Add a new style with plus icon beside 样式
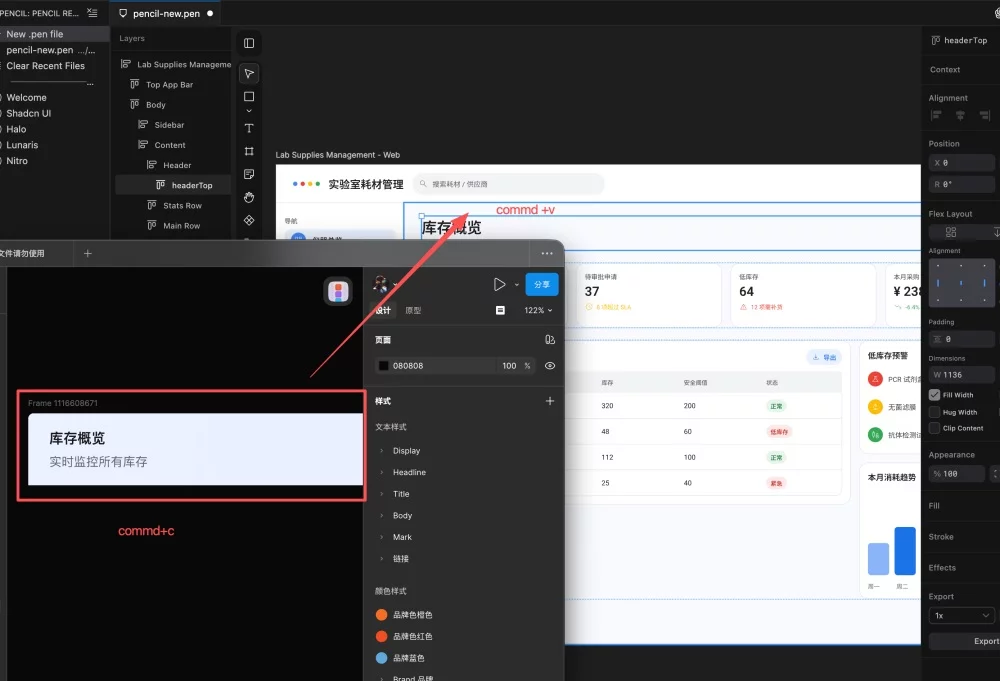This screenshot has height=681, width=1000. coord(550,401)
